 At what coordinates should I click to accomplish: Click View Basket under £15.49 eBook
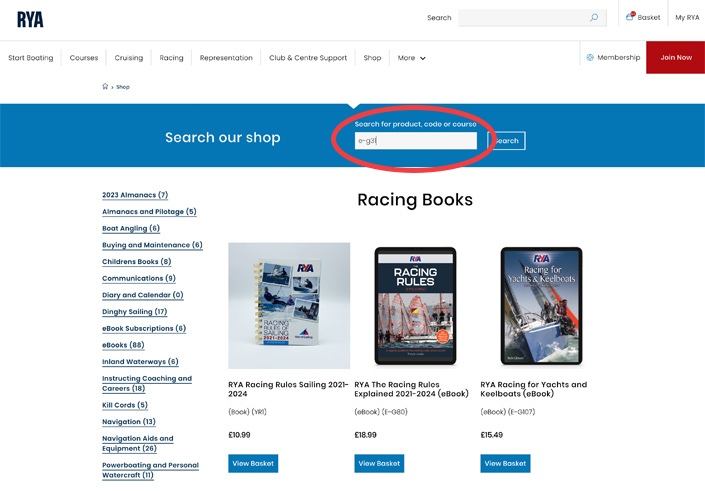click(x=505, y=463)
